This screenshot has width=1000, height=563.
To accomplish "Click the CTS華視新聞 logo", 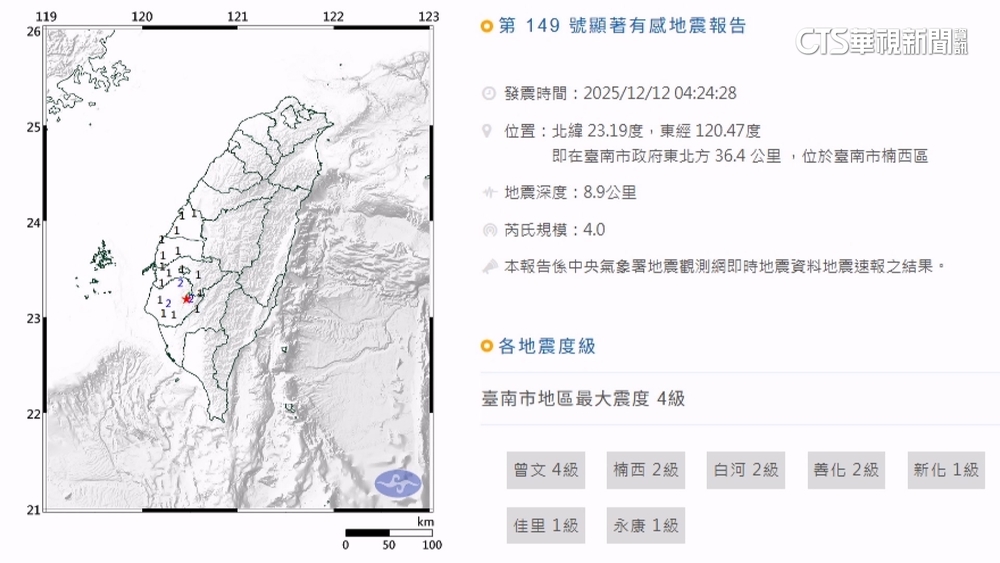I will tap(881, 41).
